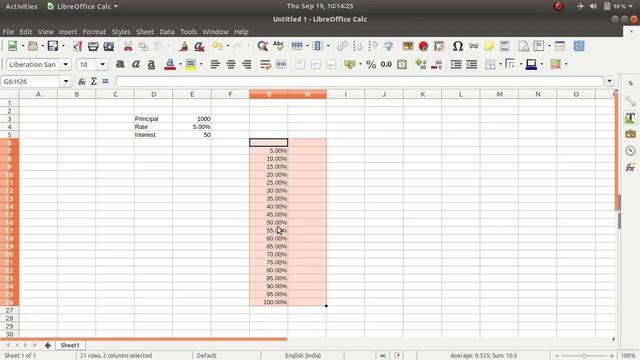Click the Print icon
This screenshot has height=360, width=640.
point(93,46)
